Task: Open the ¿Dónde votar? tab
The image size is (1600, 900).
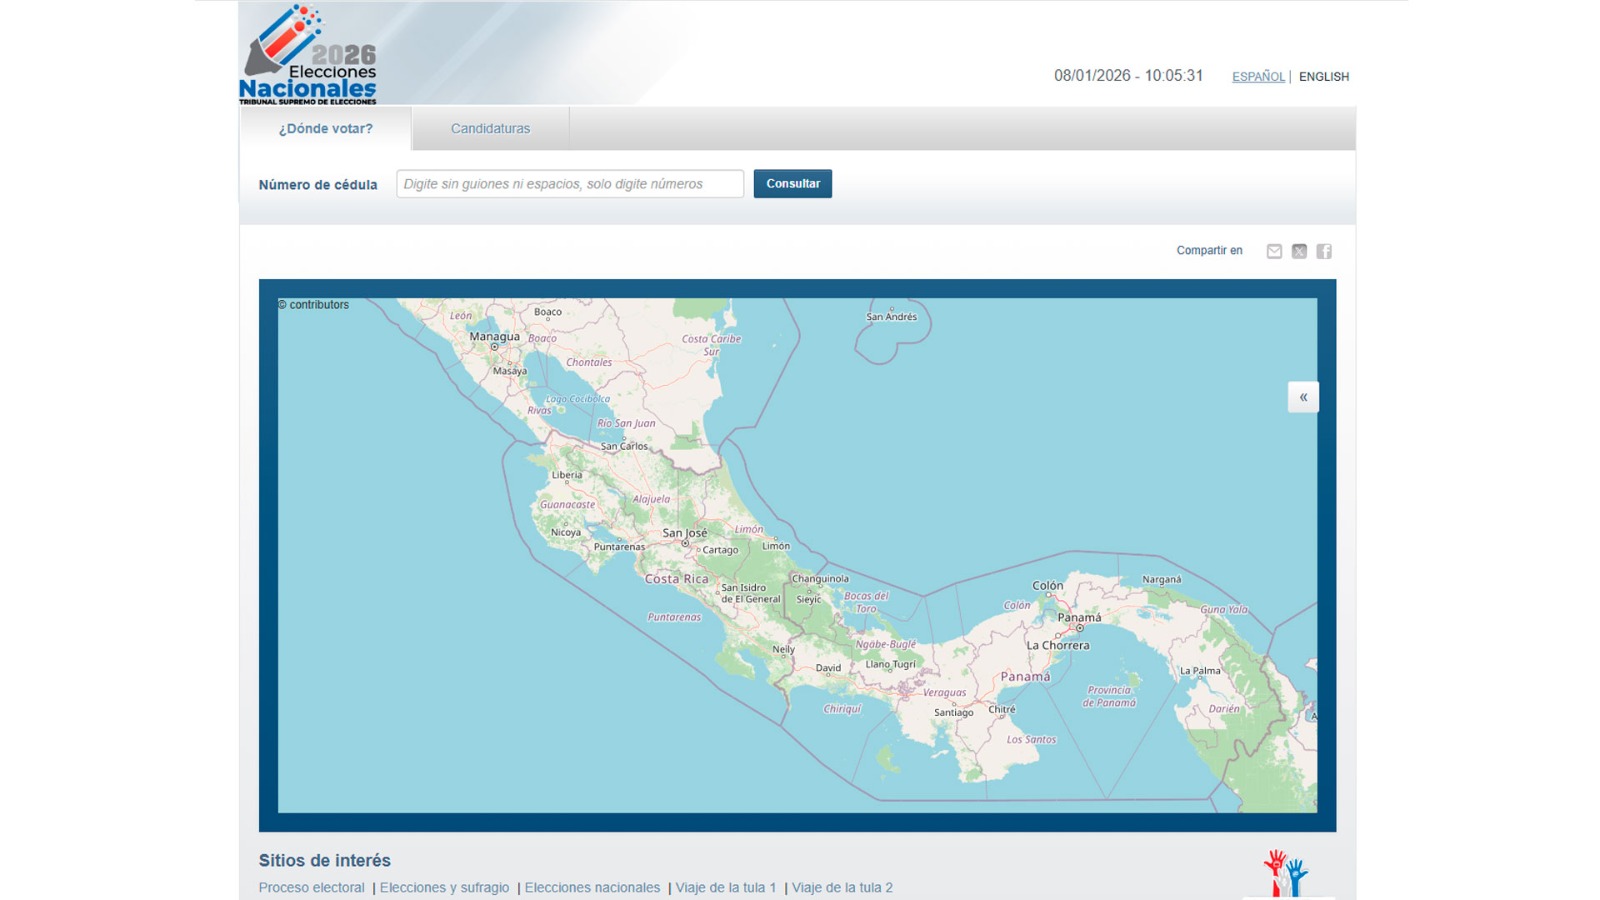Action: click(325, 129)
